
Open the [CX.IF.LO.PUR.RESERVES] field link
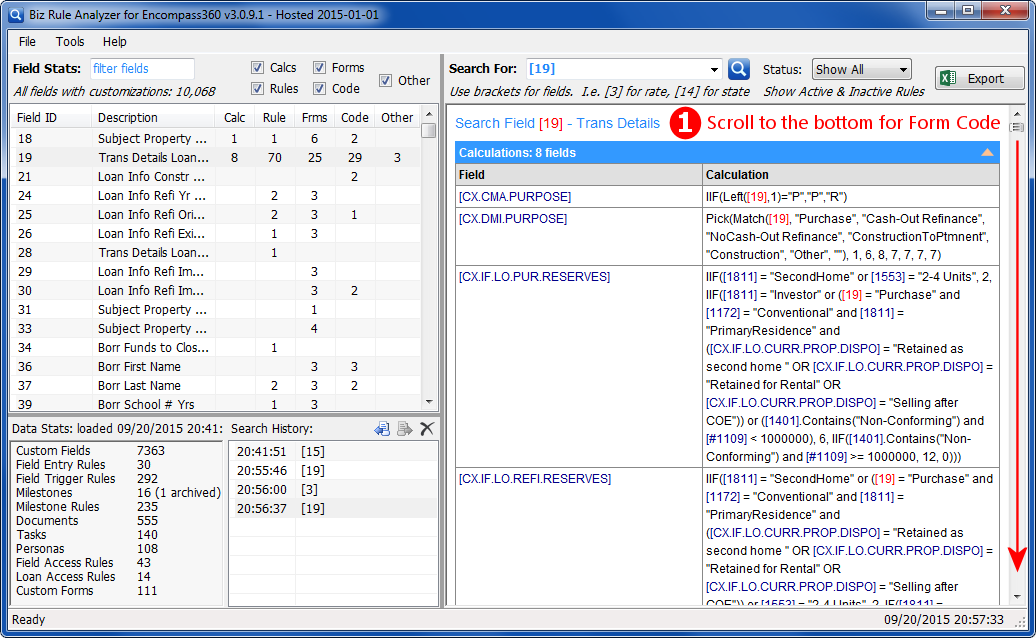click(535, 277)
